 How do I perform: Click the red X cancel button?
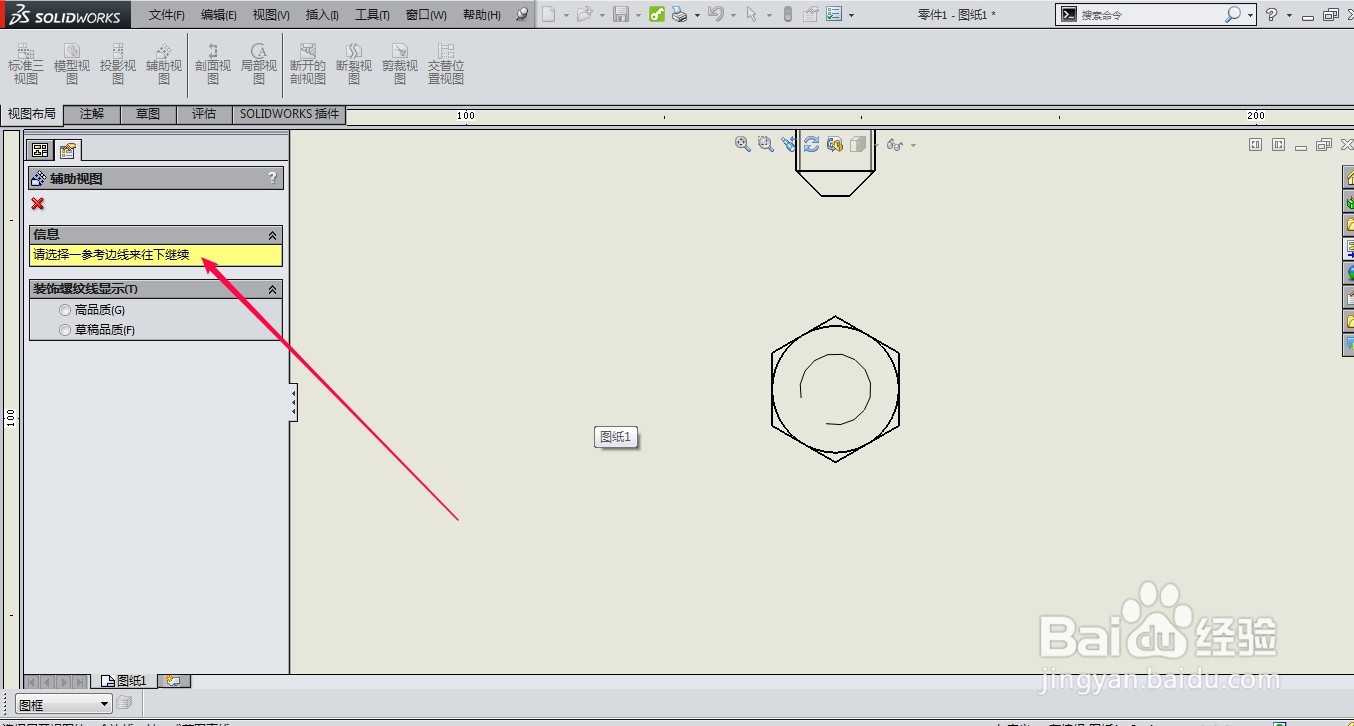coord(38,204)
